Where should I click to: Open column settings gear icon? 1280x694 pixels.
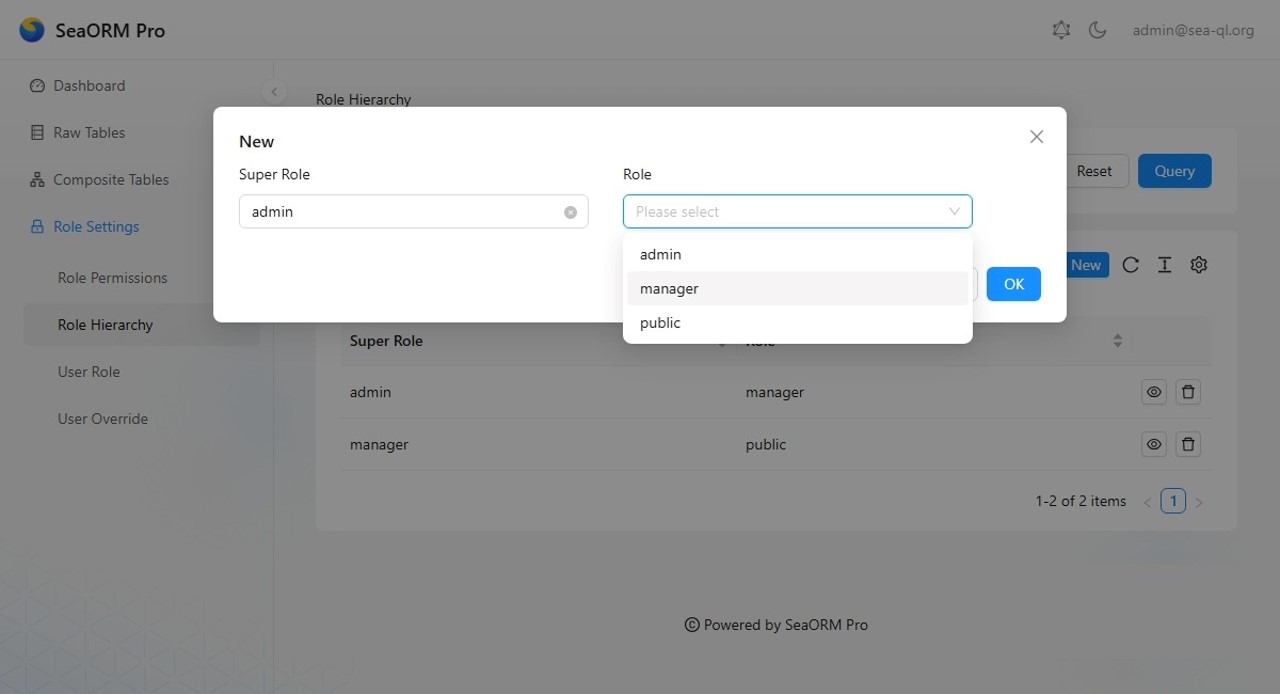click(x=1199, y=265)
